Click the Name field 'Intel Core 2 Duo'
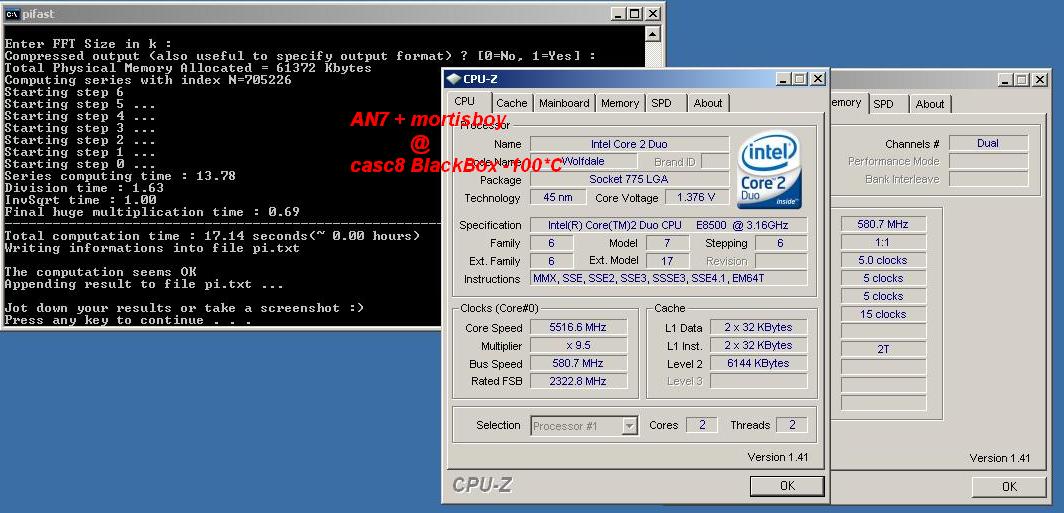Screen dimensions: 1064x513 click(x=629, y=144)
